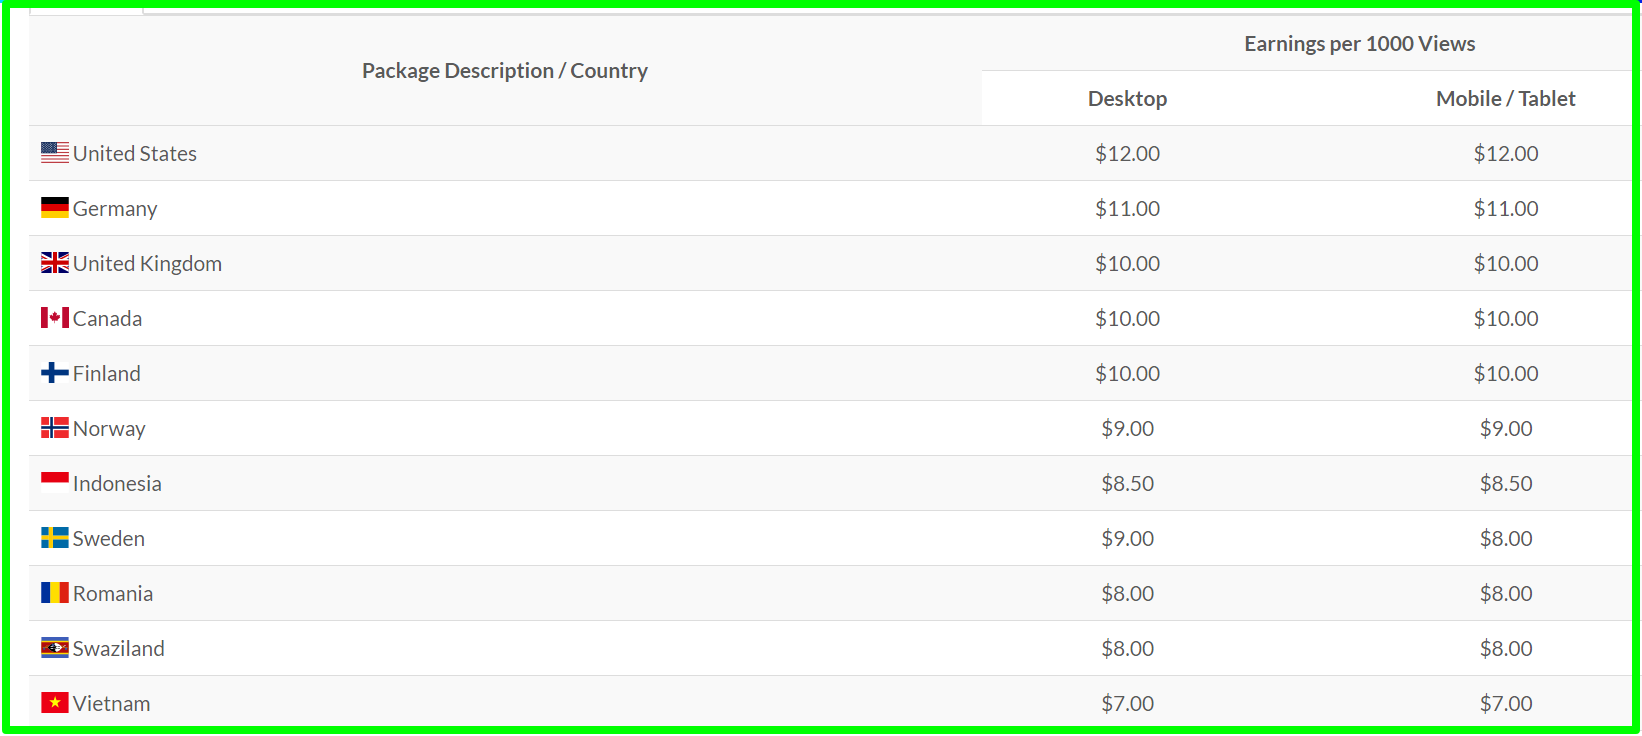Viewport: 1642px width, 736px height.
Task: Select the Desktop column header
Action: coord(1127,98)
